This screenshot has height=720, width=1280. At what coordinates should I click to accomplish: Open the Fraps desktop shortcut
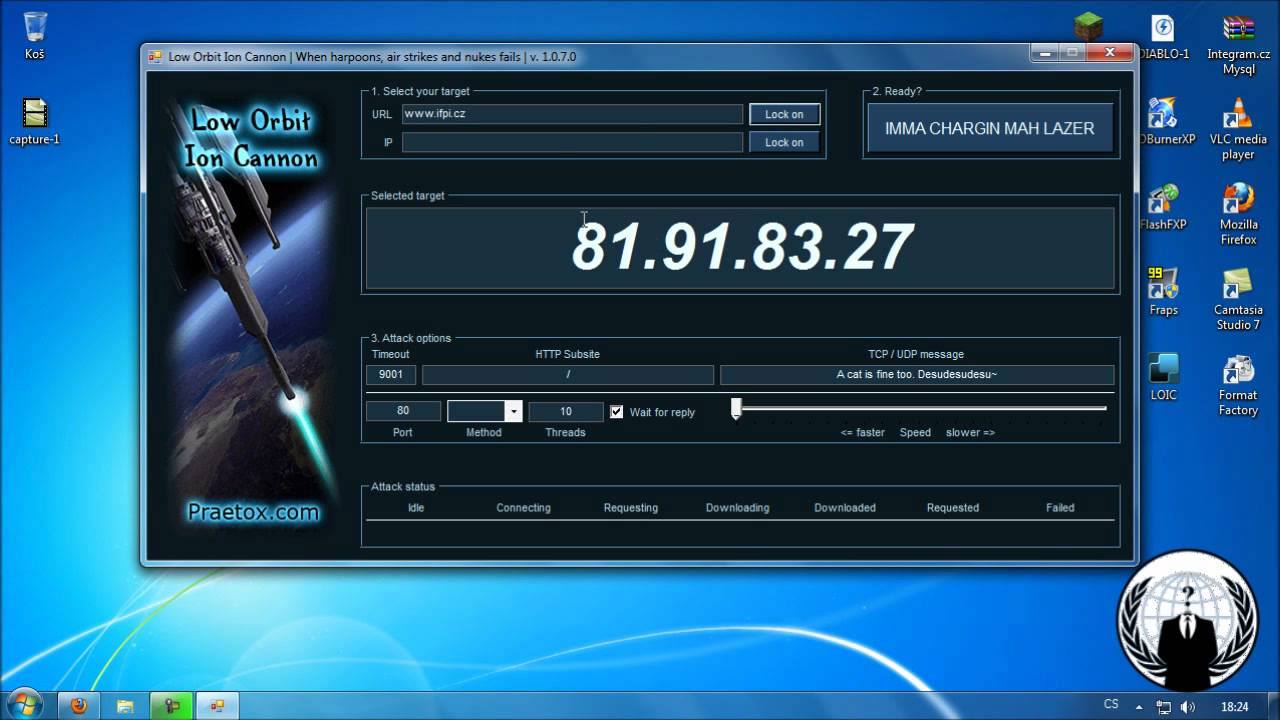coord(1163,292)
